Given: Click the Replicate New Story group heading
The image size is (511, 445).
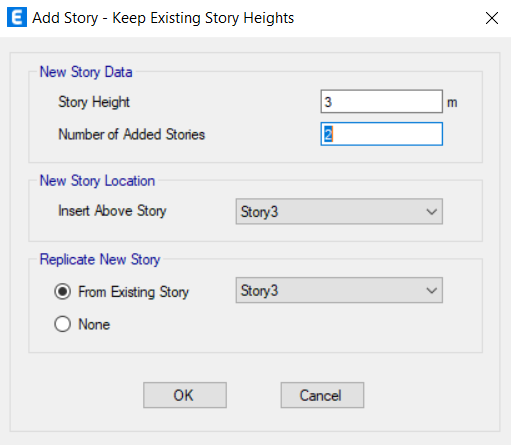Looking at the screenshot, I should [100, 259].
